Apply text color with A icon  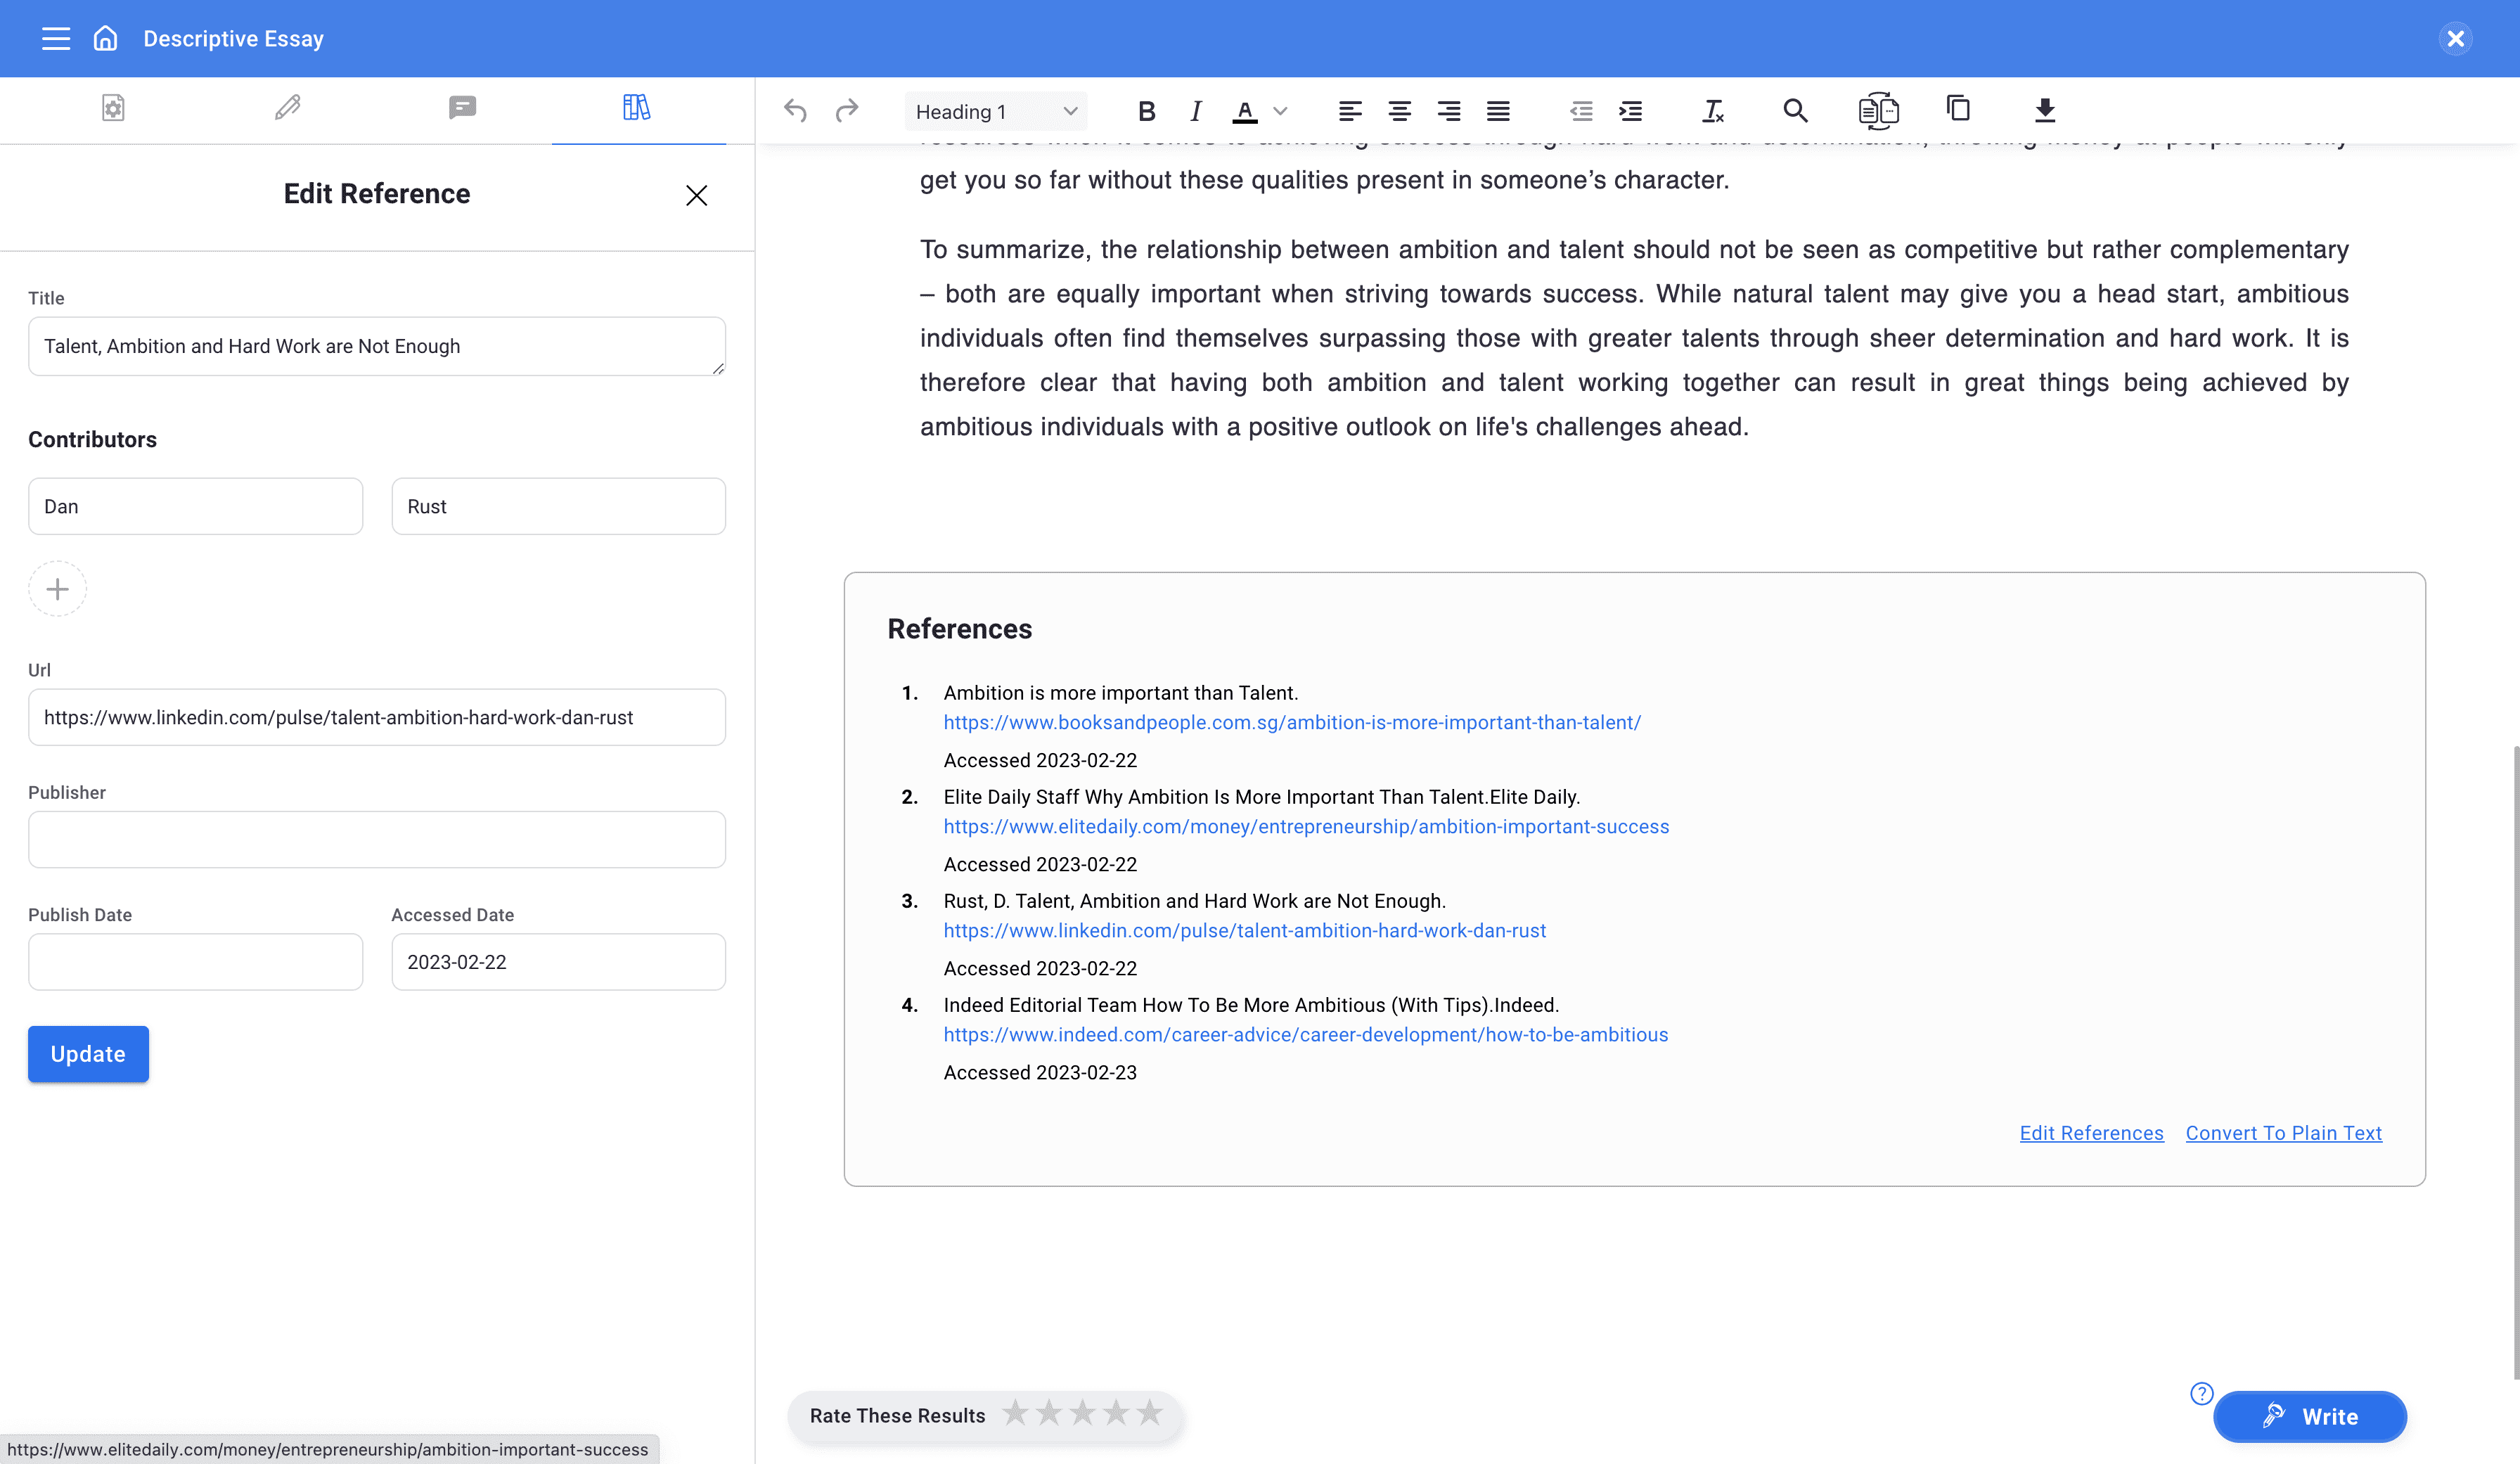(x=1245, y=111)
